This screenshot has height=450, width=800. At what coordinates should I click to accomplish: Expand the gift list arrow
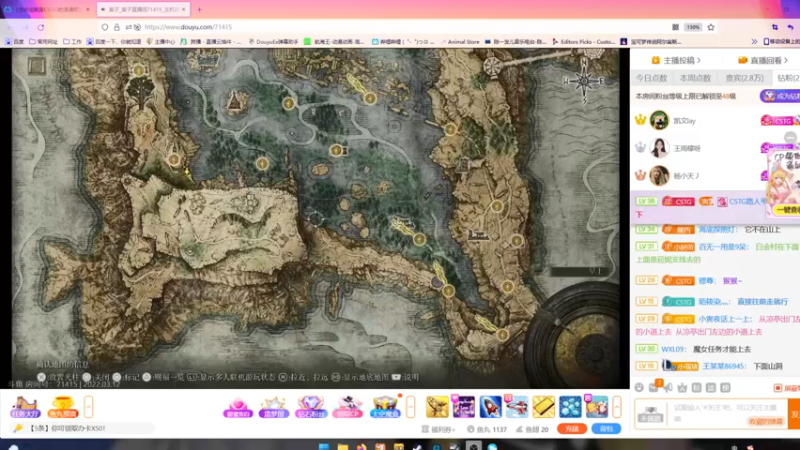click(x=617, y=407)
